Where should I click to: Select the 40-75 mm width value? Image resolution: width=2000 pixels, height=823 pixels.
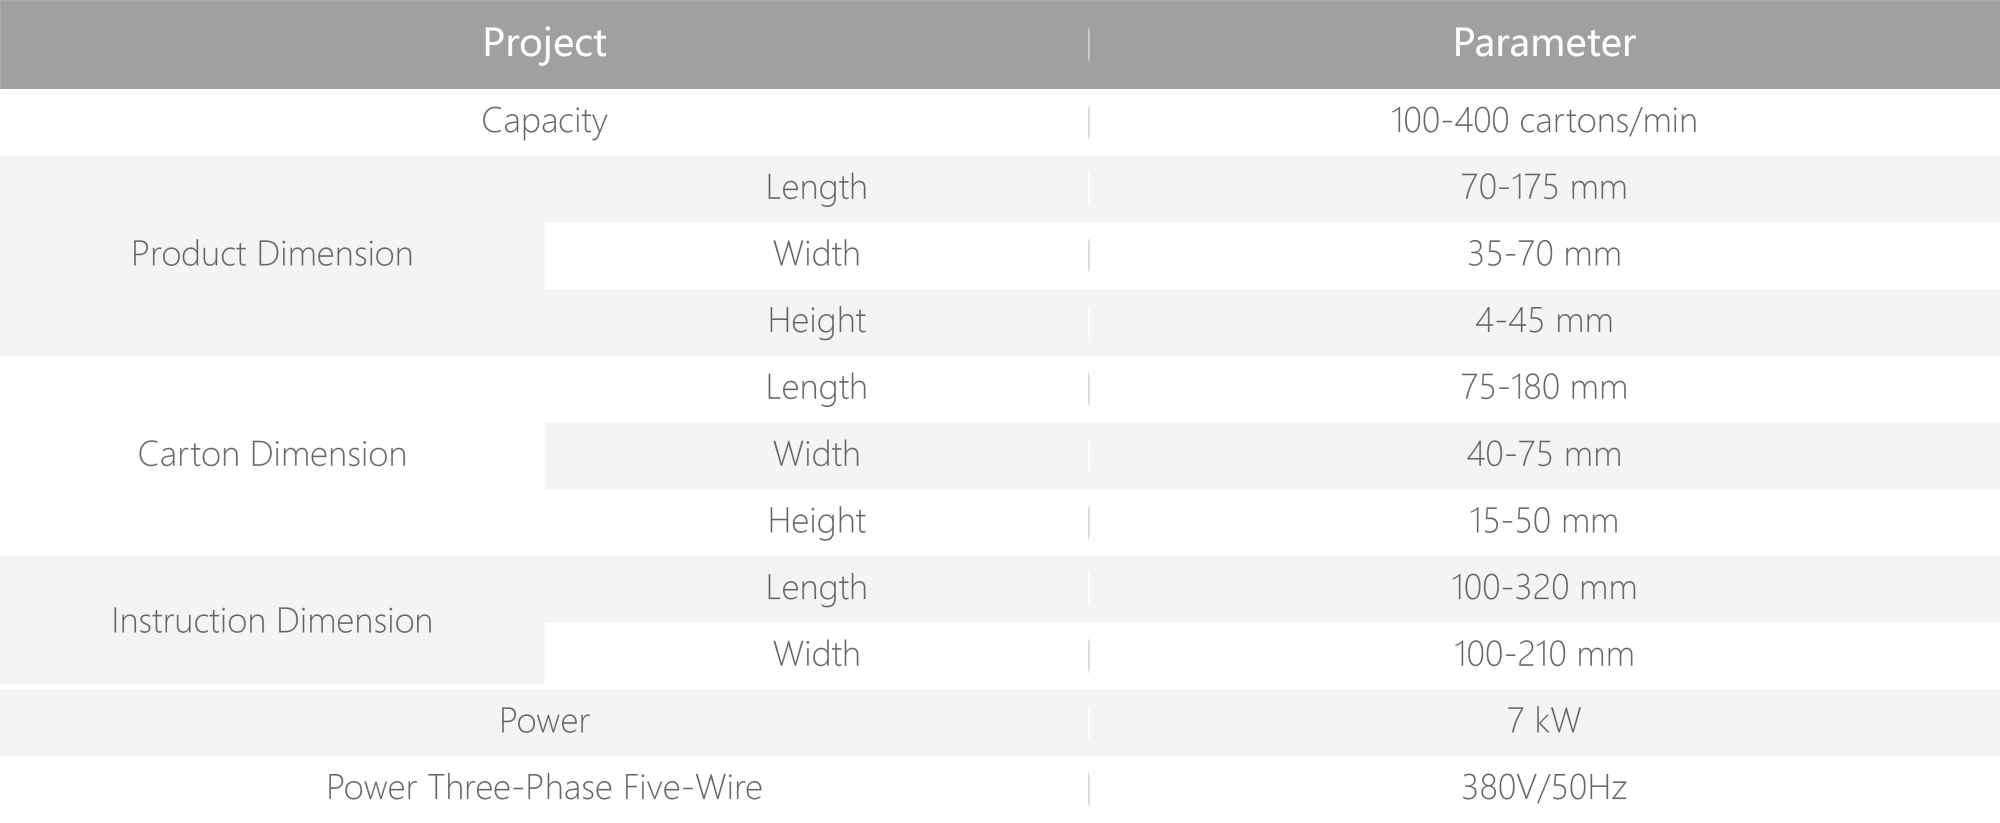pyautogui.click(x=1544, y=455)
